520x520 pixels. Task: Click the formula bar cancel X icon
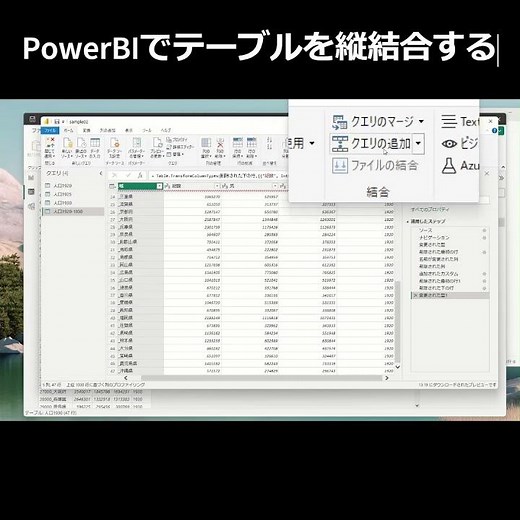114,175
